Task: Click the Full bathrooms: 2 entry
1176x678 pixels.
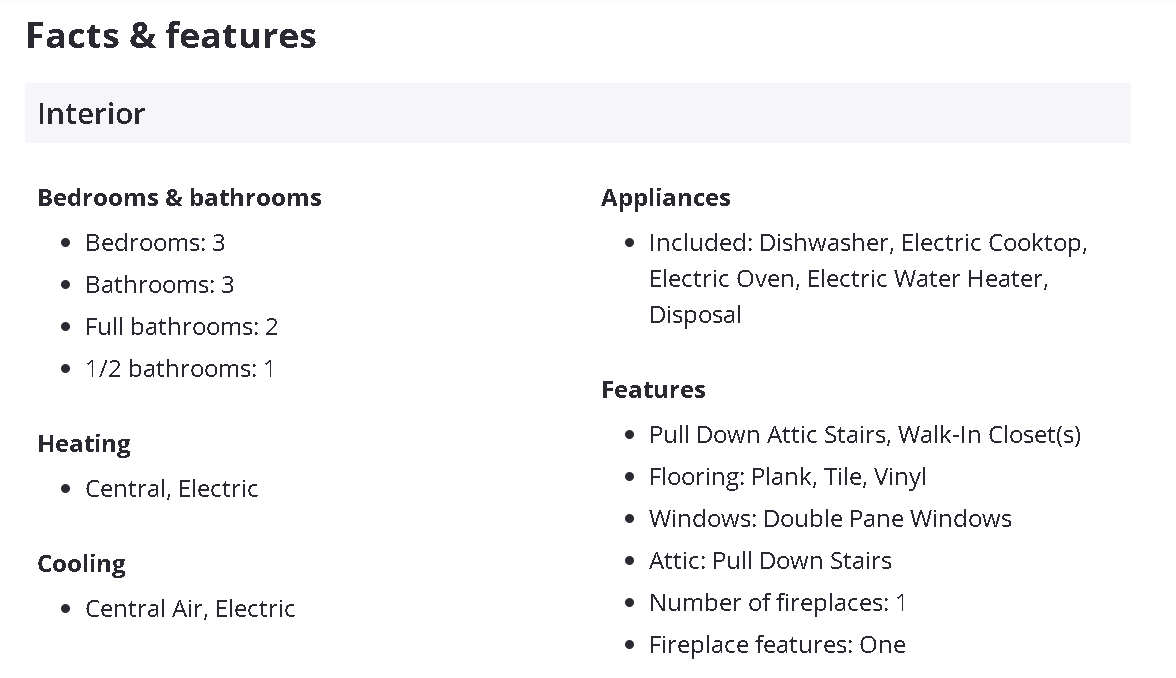Action: (181, 326)
